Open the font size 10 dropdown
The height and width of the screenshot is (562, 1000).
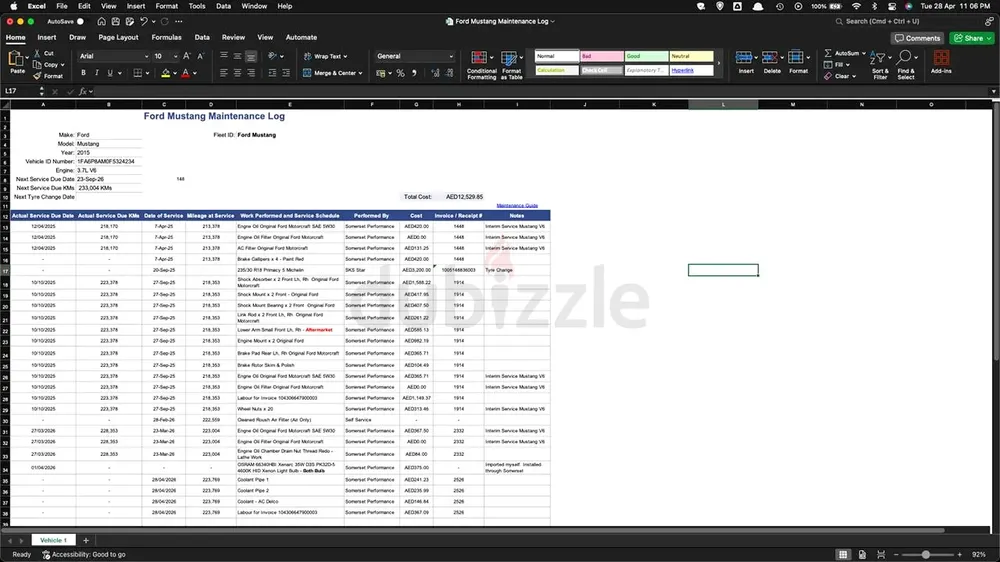tap(175, 56)
